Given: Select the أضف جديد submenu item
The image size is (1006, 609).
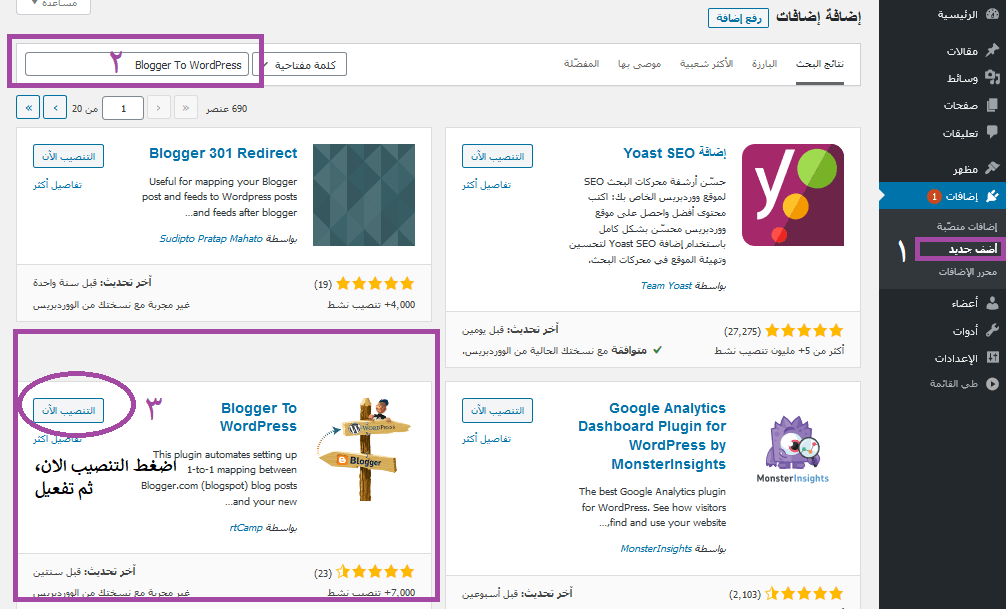Looking at the screenshot, I should tap(973, 250).
